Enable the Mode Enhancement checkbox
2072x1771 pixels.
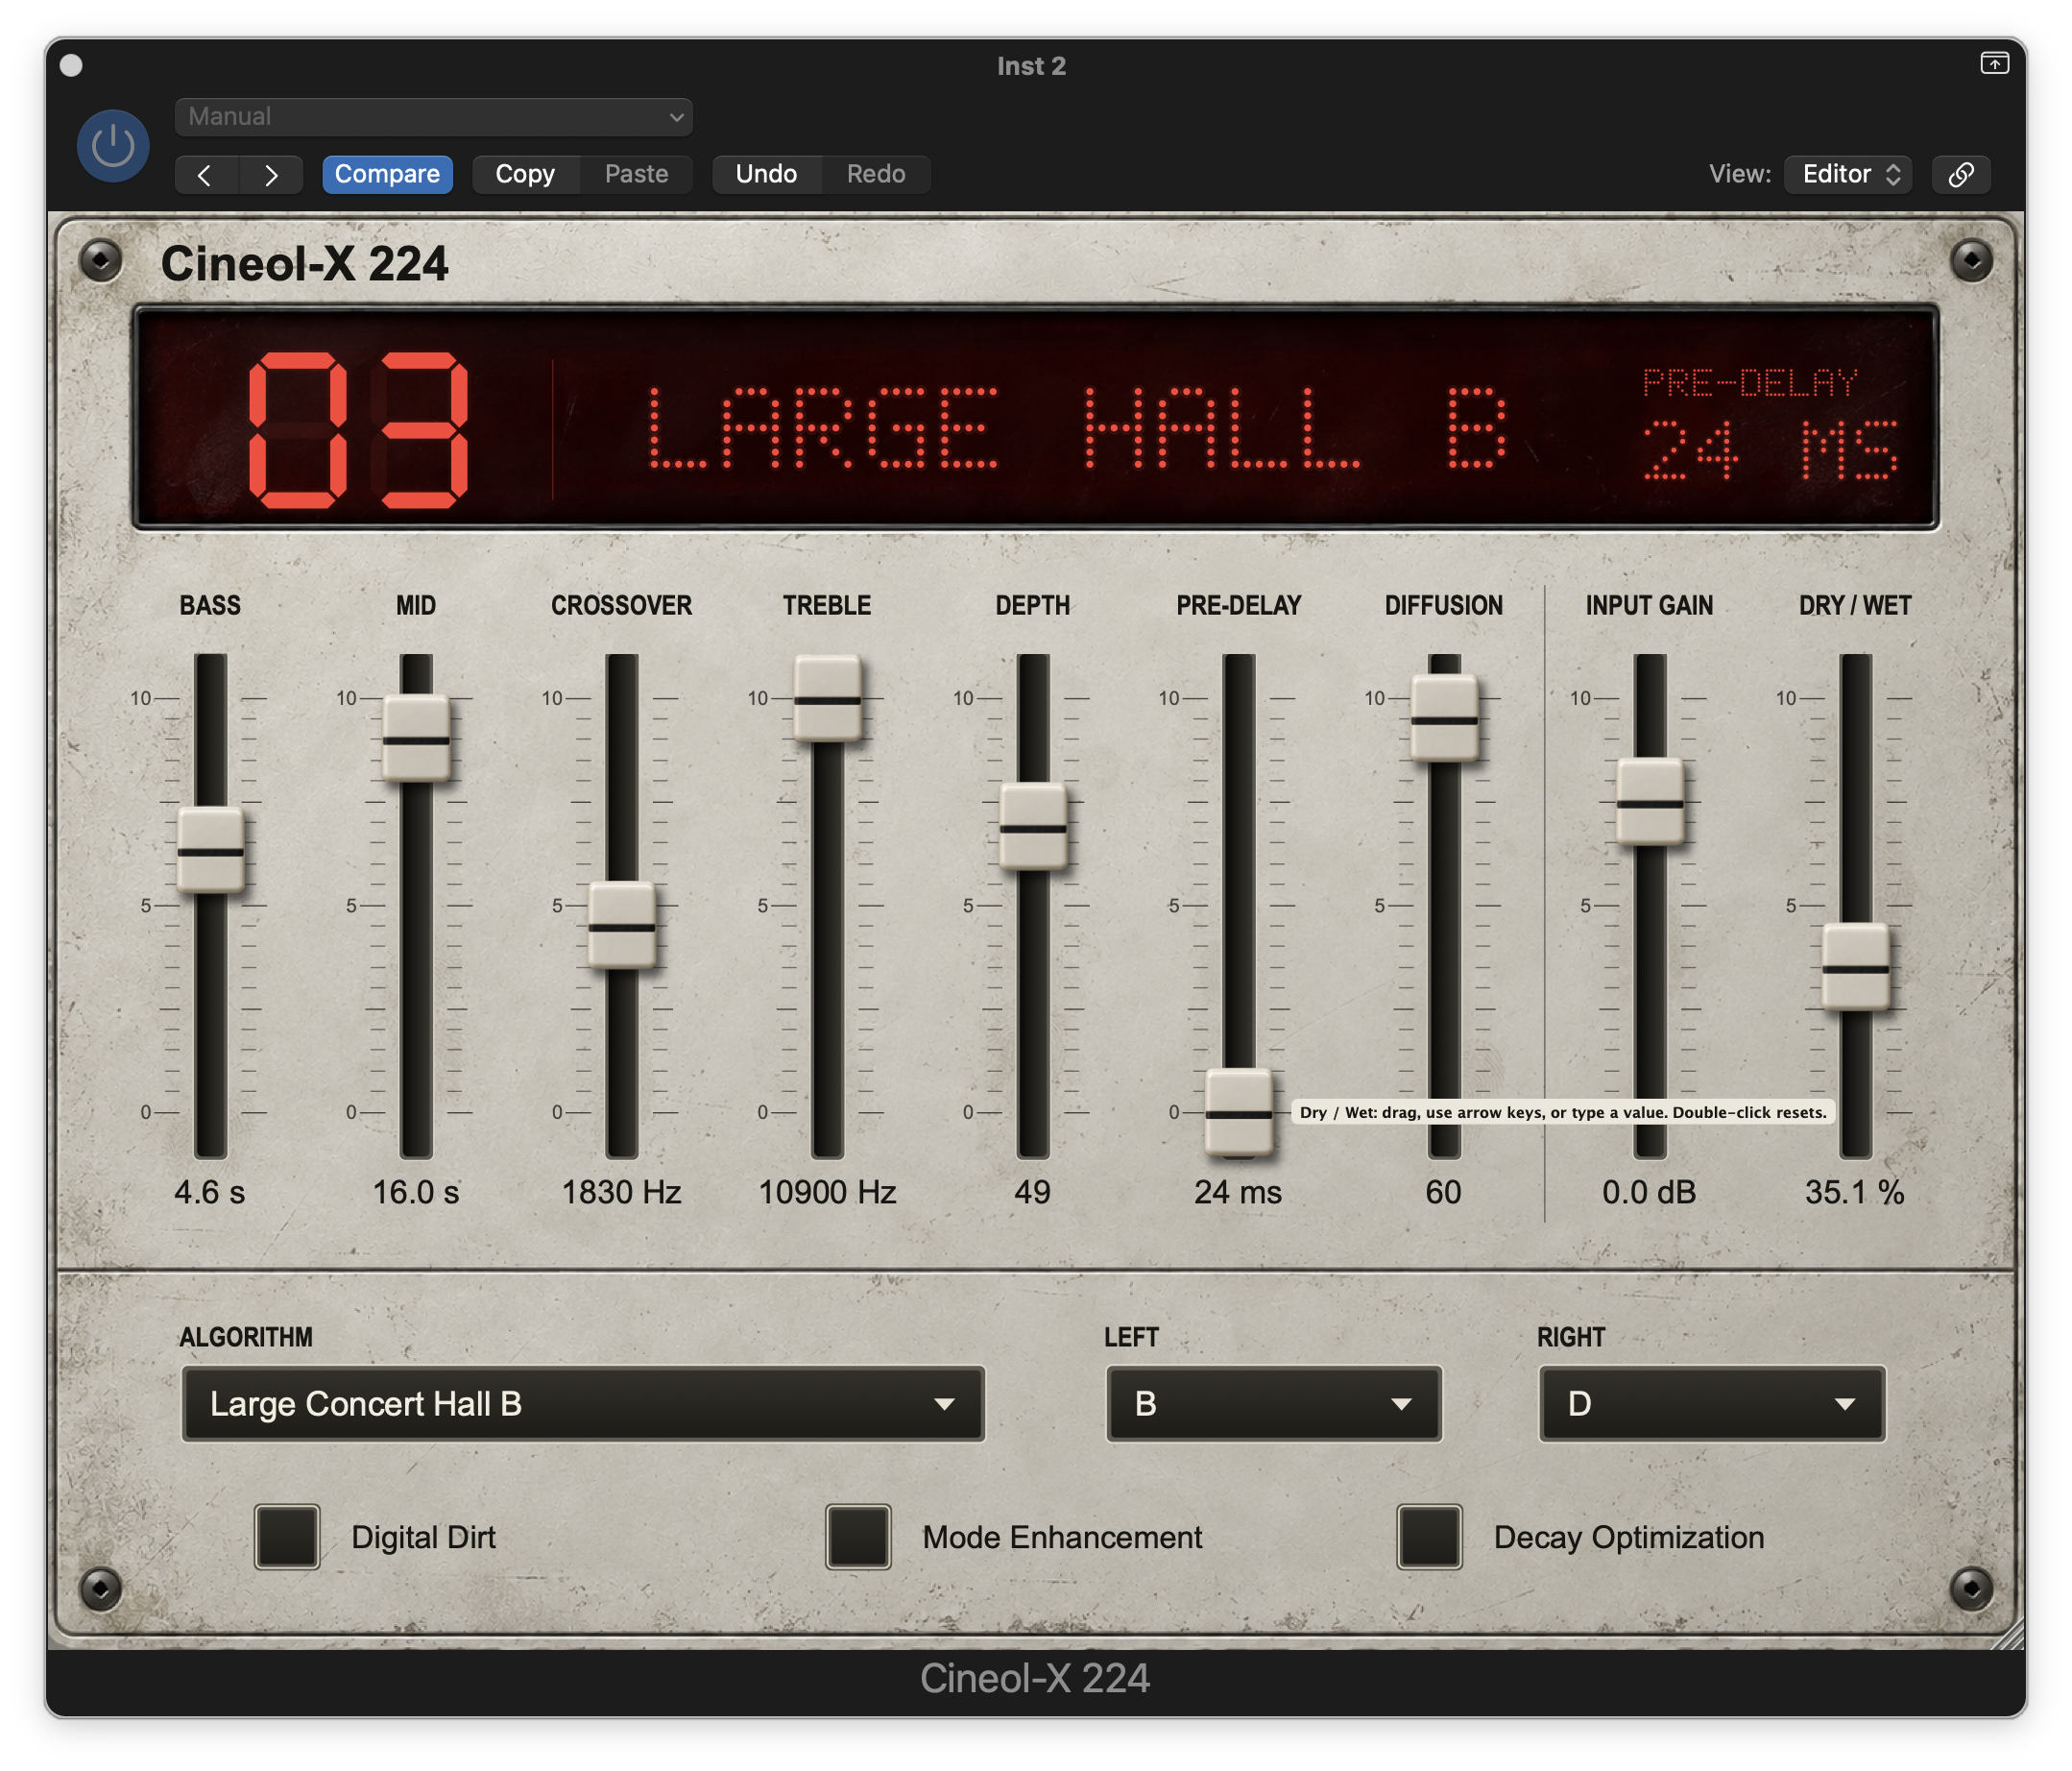(858, 1536)
